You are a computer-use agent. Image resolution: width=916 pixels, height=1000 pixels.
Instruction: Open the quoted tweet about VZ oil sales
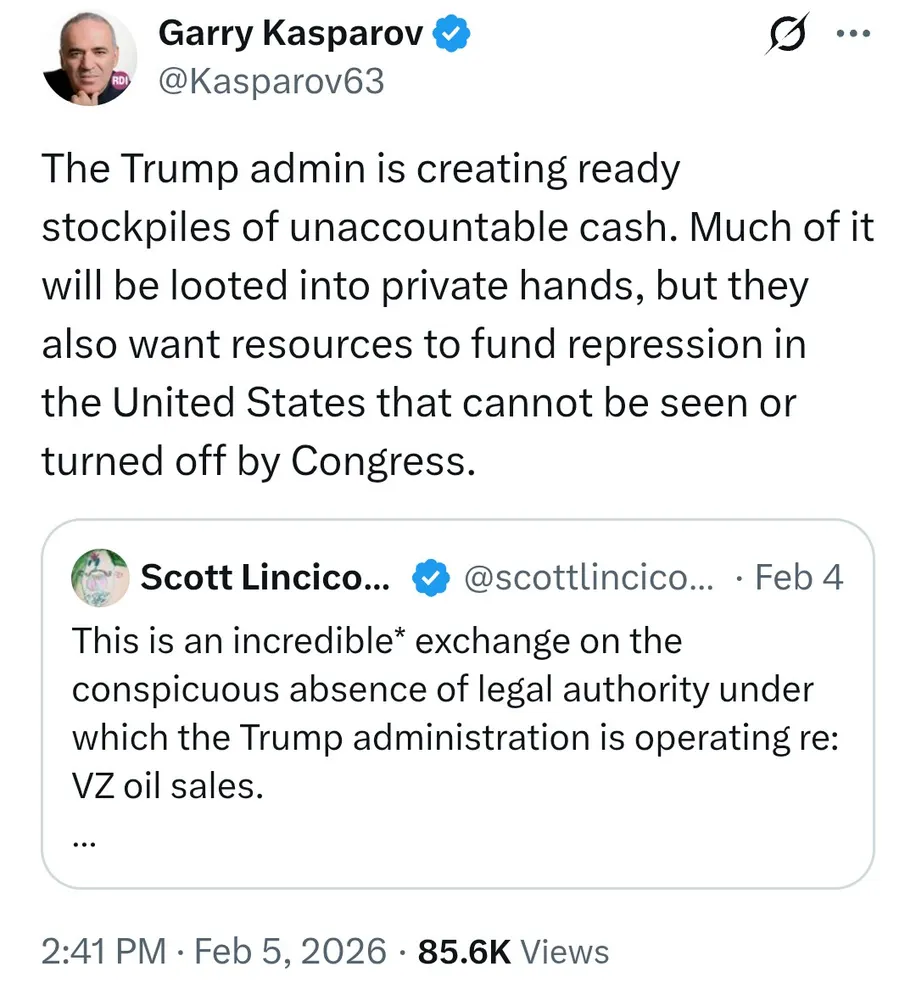coord(457,712)
